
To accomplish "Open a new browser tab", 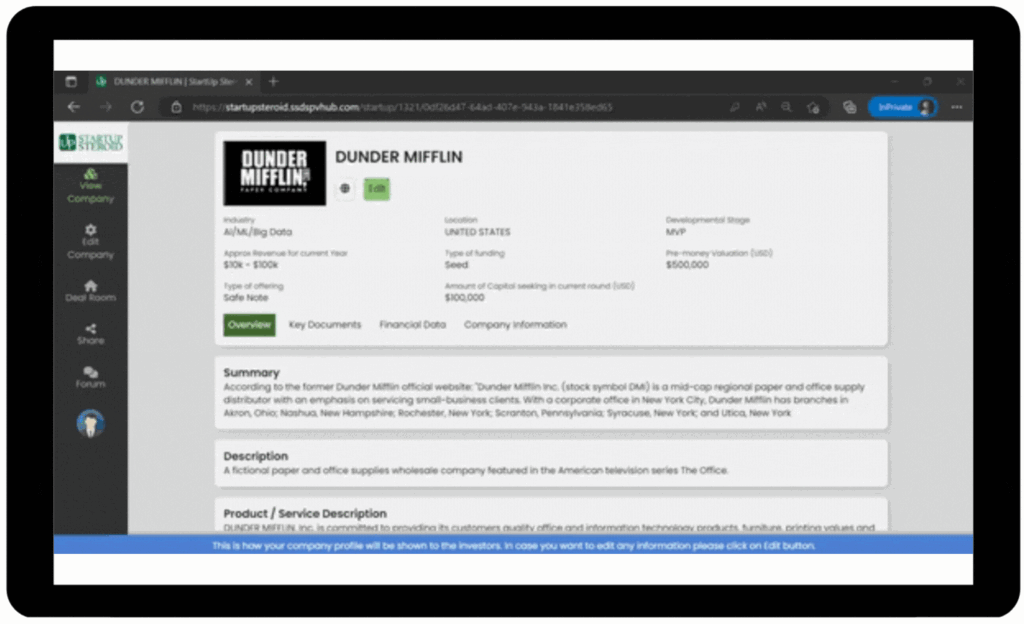I will 274,82.
